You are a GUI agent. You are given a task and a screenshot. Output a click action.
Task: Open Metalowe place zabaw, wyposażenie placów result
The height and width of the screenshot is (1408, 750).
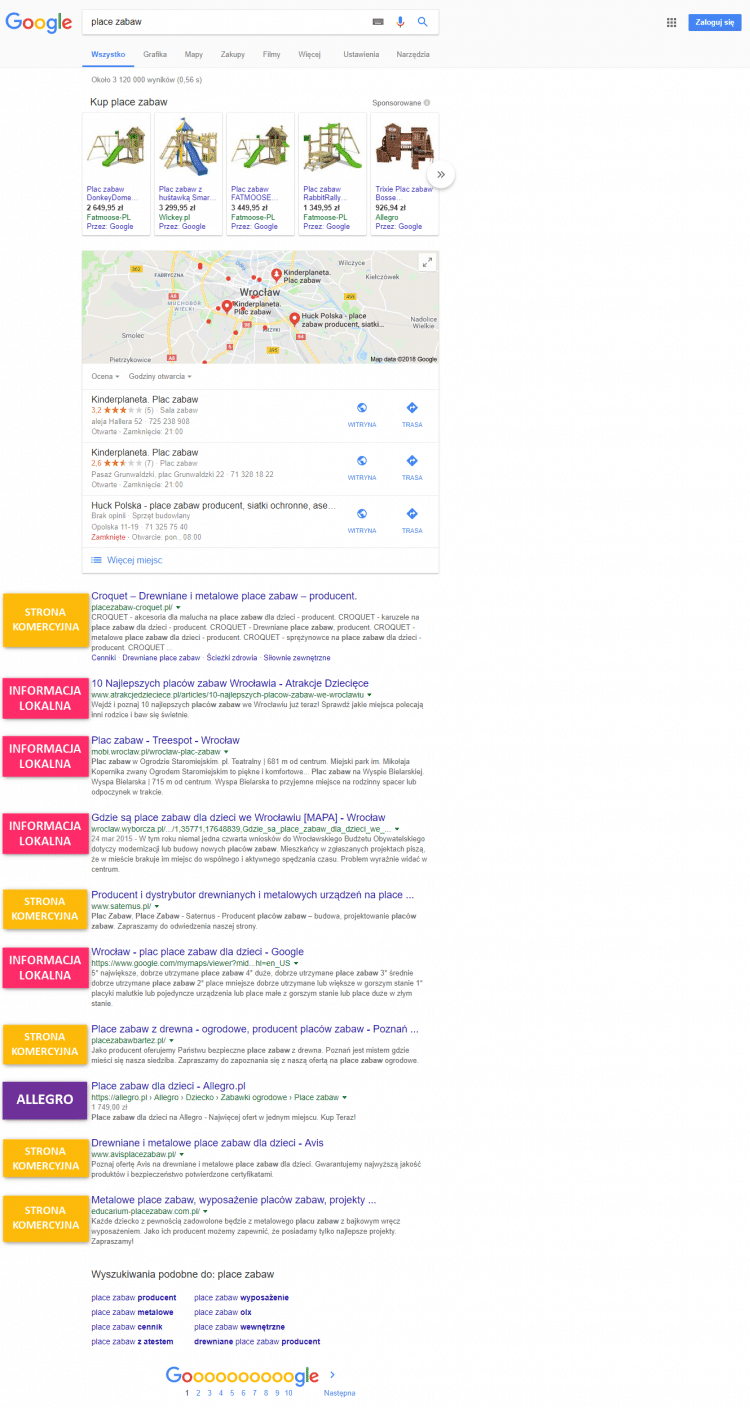coord(233,1199)
